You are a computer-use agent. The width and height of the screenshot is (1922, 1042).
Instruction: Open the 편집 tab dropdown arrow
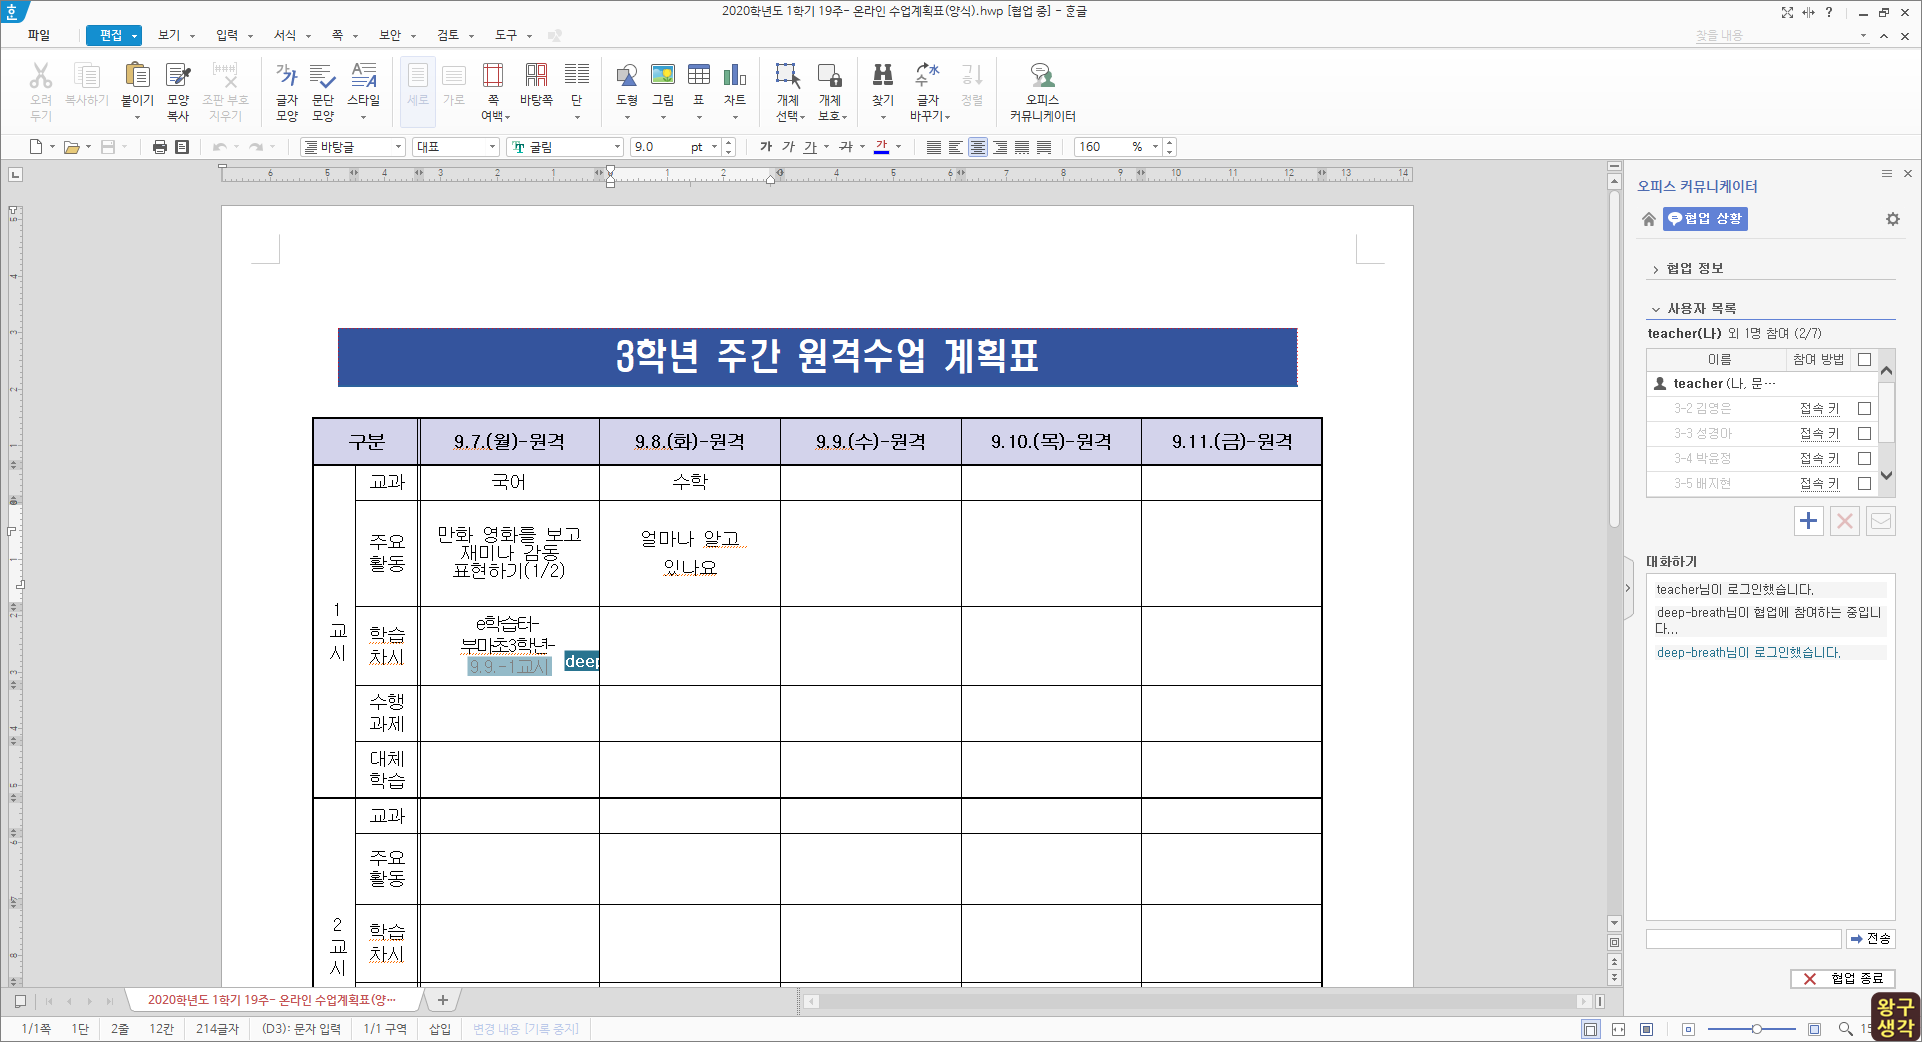click(134, 36)
